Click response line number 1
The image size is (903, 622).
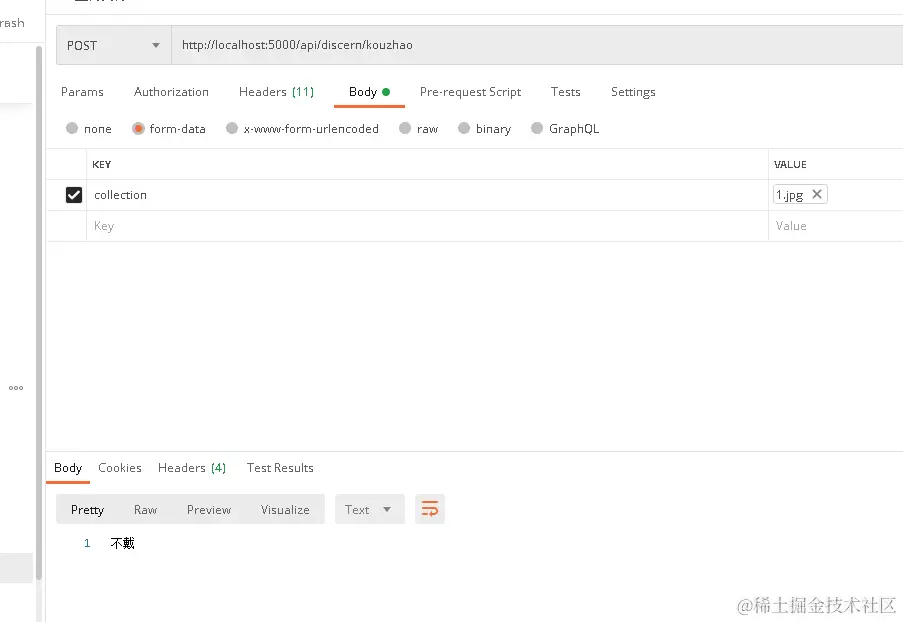pyautogui.click(x=87, y=543)
